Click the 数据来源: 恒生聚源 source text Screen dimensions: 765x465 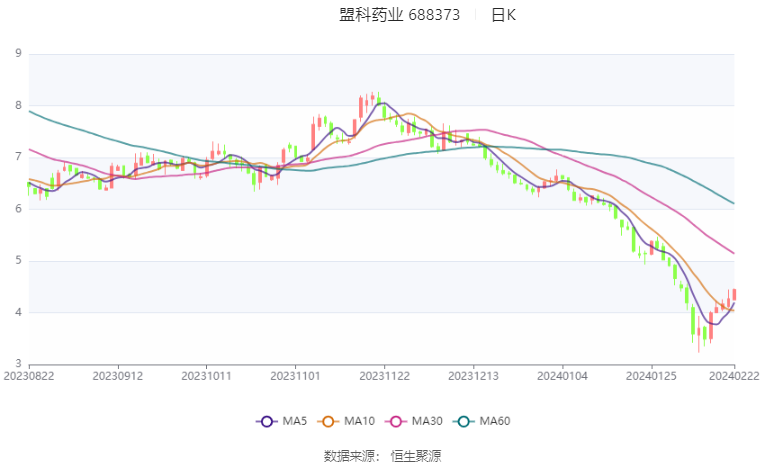(382, 456)
